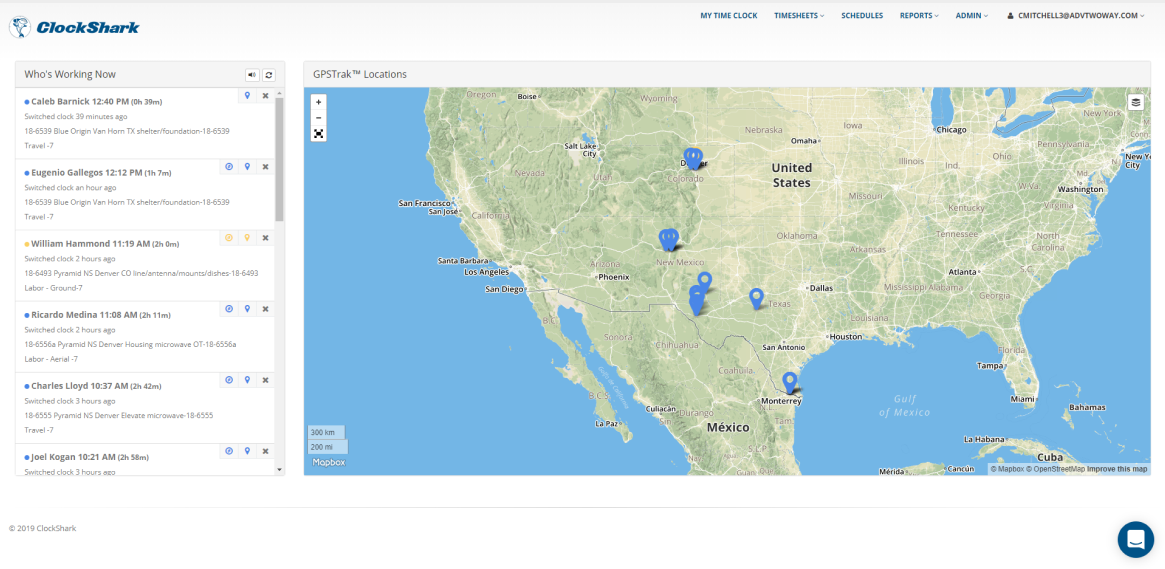
Task: Expand the Admin dropdown menu
Action: tap(972, 16)
